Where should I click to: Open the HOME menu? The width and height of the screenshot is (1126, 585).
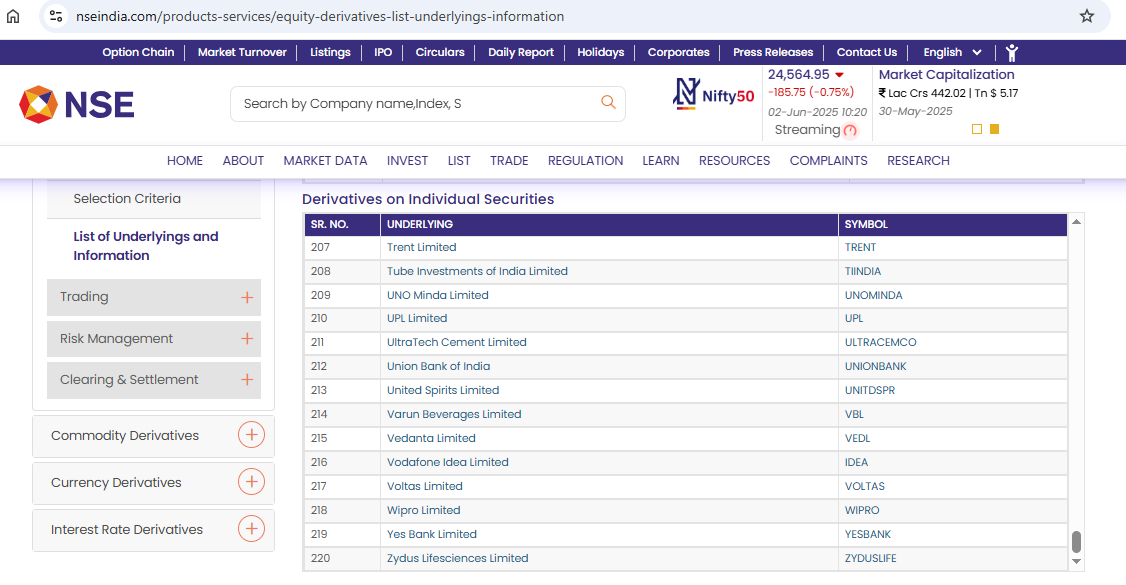(x=185, y=161)
